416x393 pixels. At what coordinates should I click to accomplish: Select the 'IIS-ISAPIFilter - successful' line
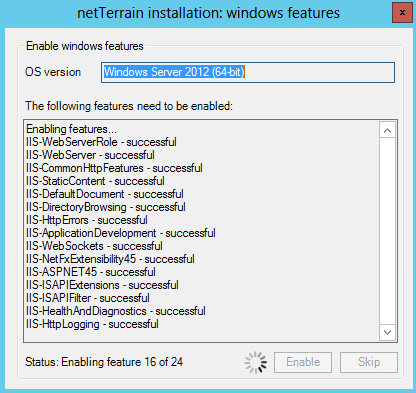point(88,298)
